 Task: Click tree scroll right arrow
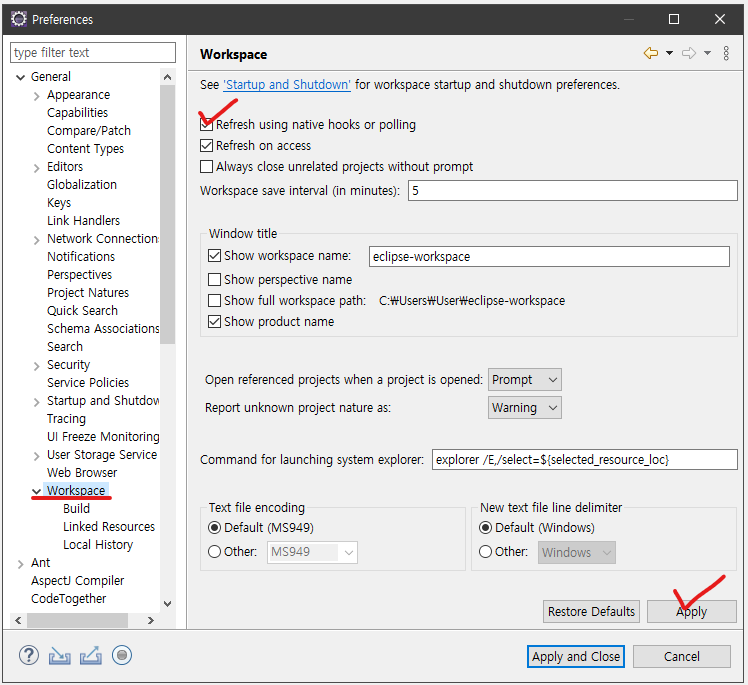click(151, 620)
